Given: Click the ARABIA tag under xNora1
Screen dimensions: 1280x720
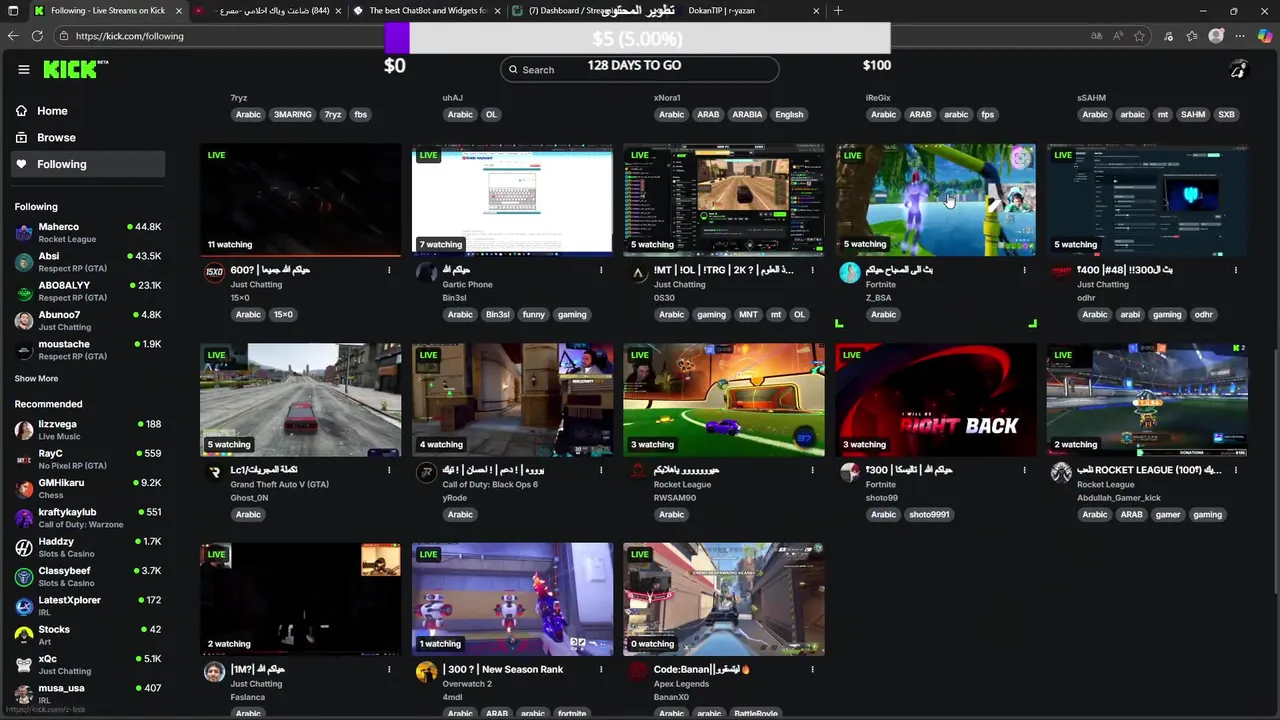Looking at the screenshot, I should 747,115.
